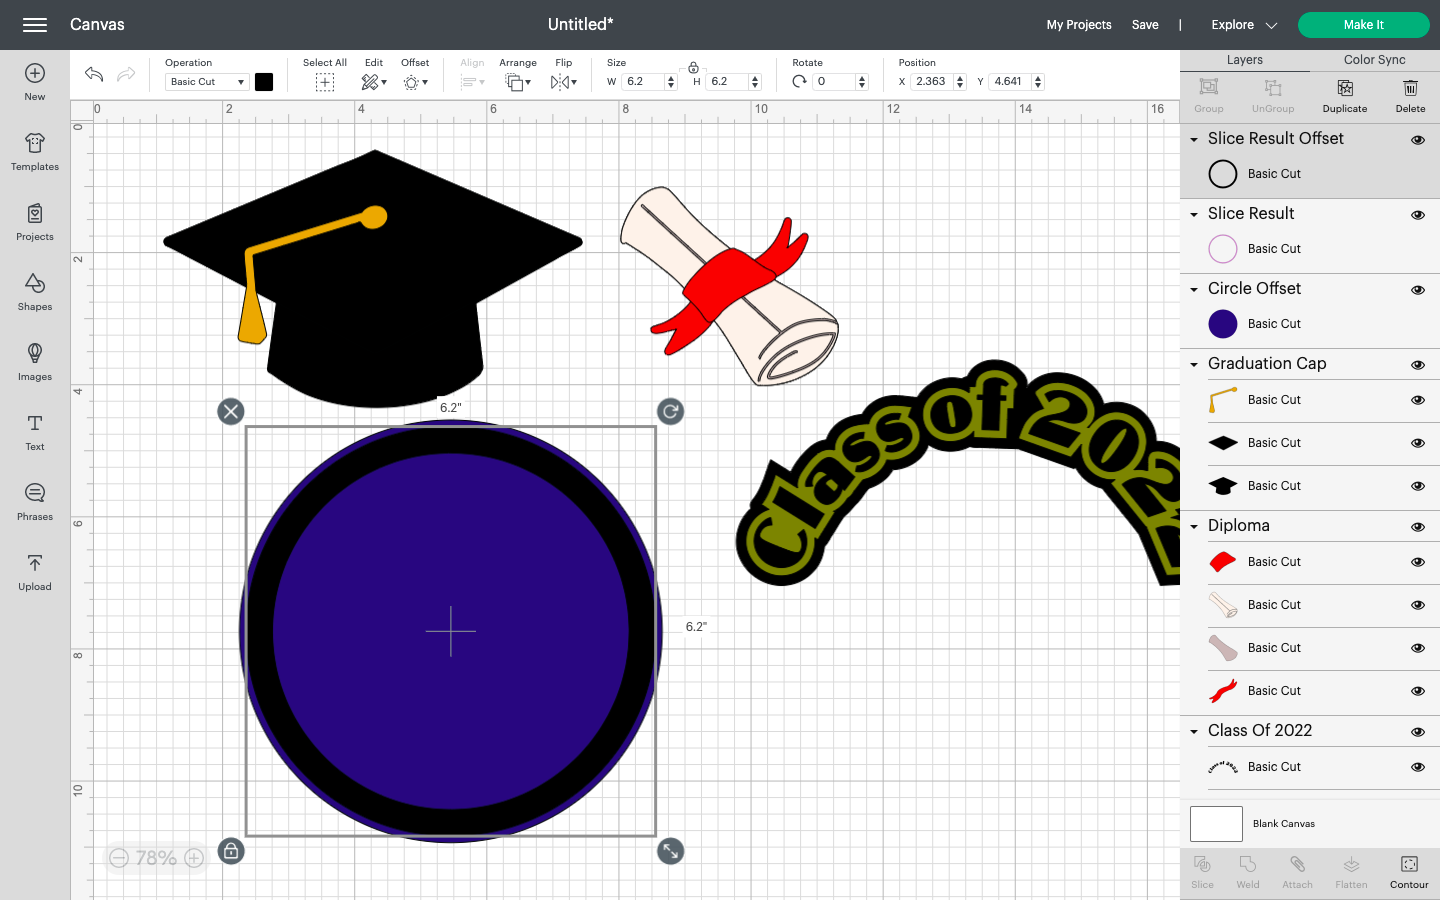The height and width of the screenshot is (900, 1440).
Task: Open the black operation color swatch
Action: point(264,82)
